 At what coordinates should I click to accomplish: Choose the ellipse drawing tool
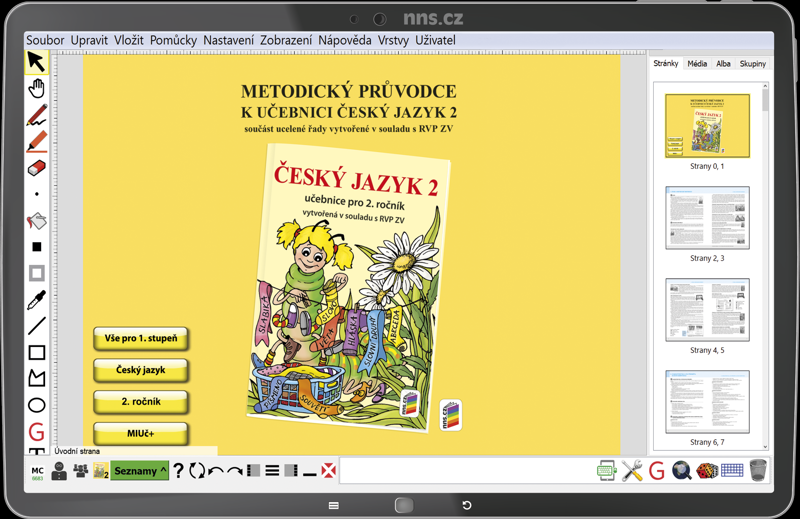pyautogui.click(x=36, y=405)
